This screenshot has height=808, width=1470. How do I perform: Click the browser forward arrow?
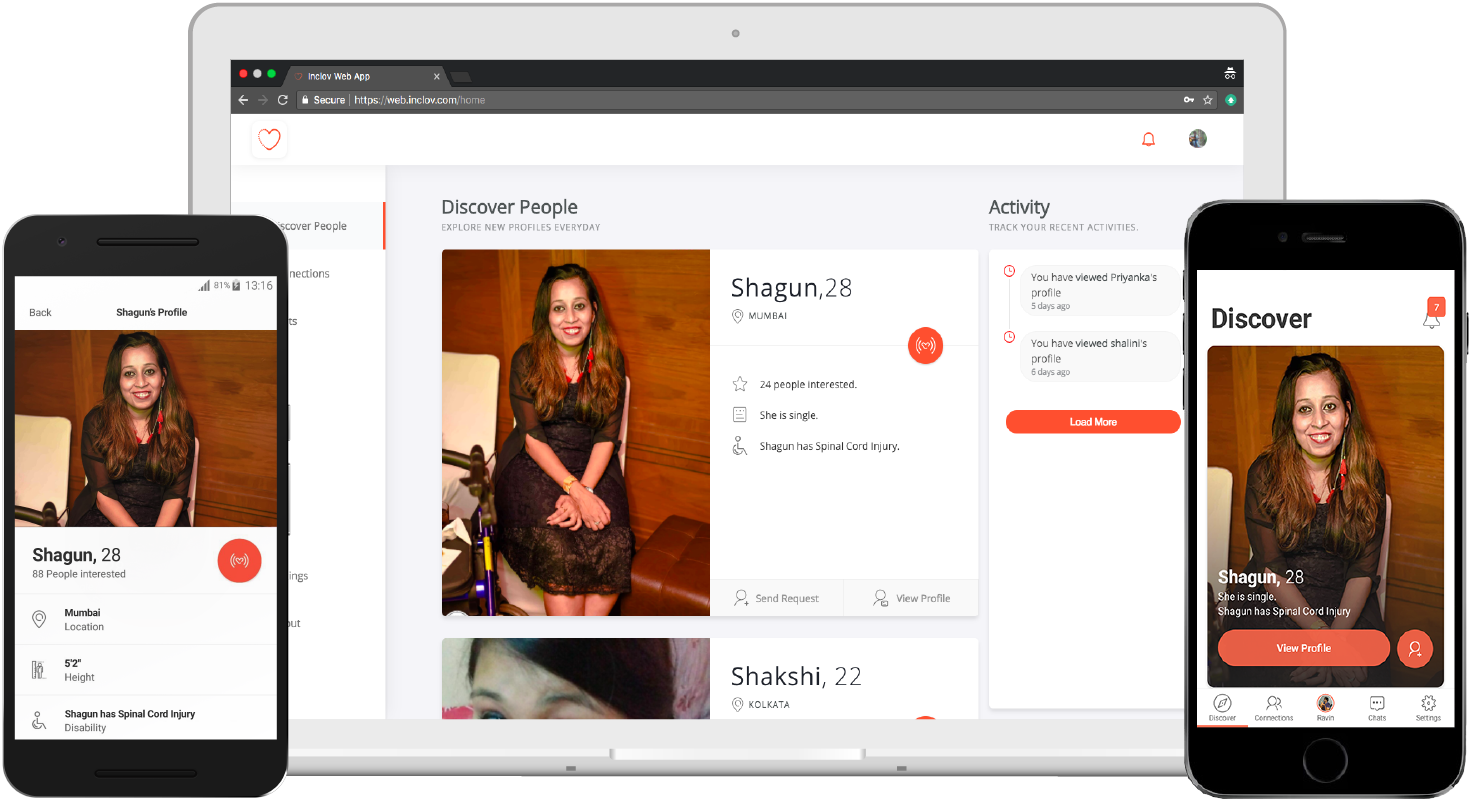pos(263,100)
